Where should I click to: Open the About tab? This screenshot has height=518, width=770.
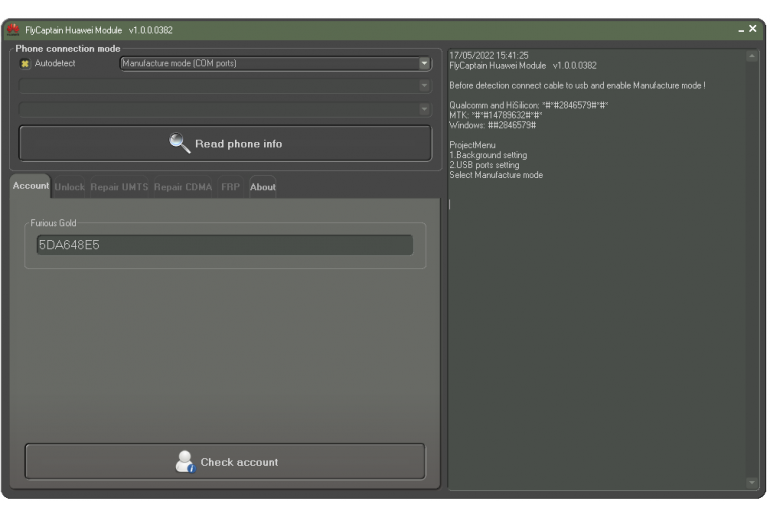click(263, 187)
